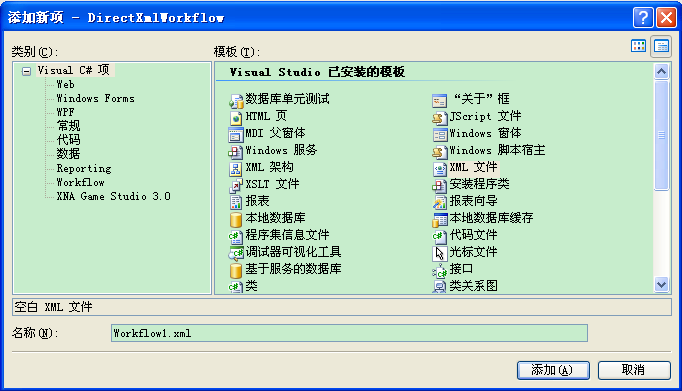The image size is (682, 391).
Task: Switch to large icons view
Action: pos(639,46)
